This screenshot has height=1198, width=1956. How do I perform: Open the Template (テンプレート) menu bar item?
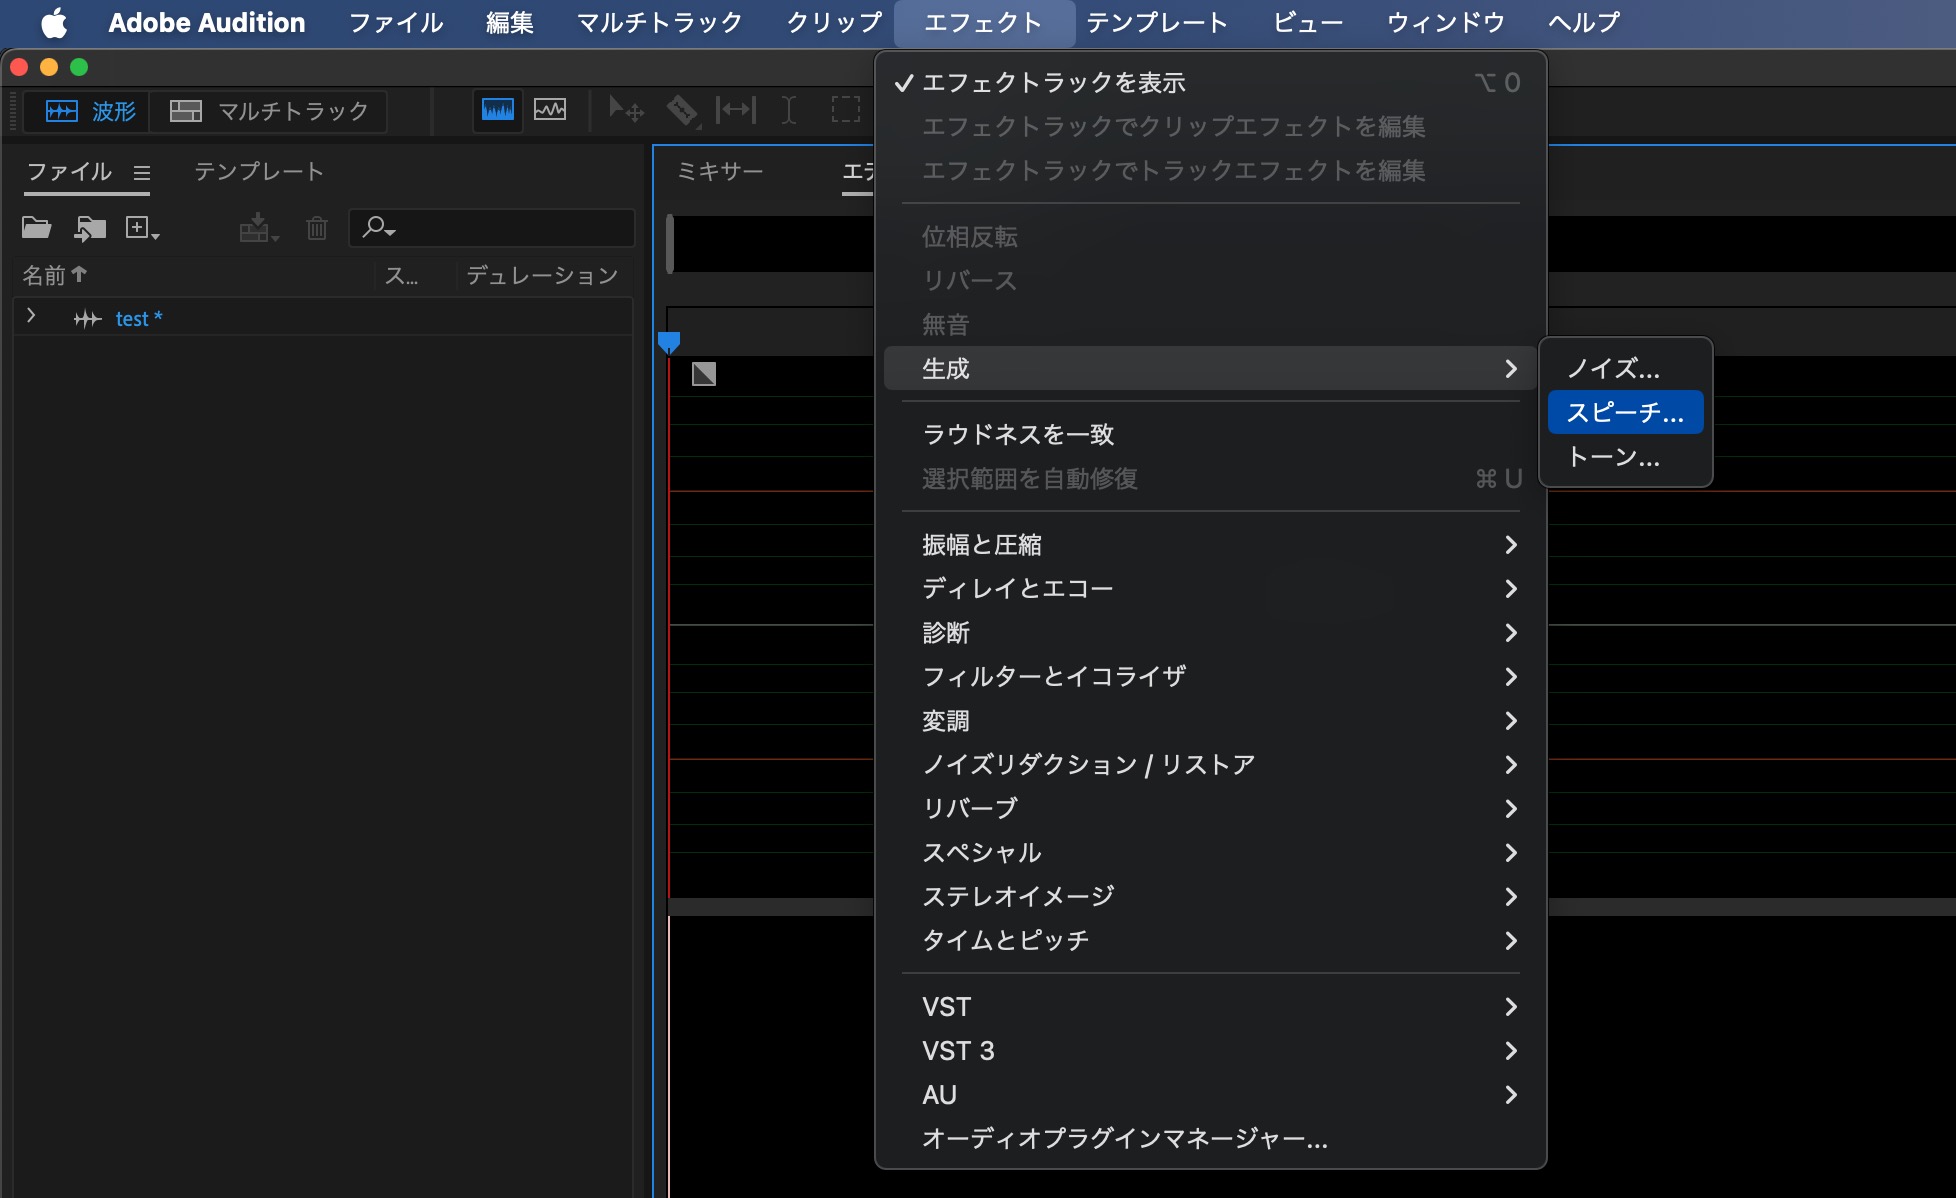click(x=1157, y=22)
